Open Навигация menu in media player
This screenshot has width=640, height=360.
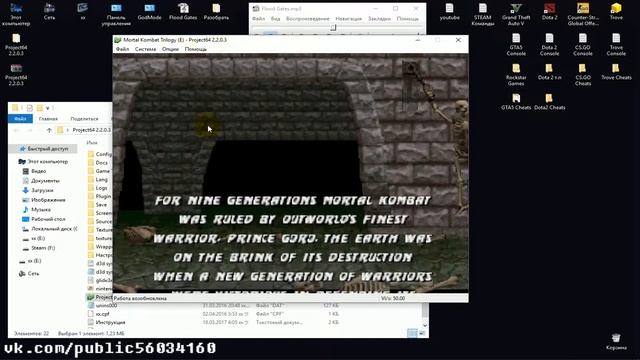click(x=349, y=19)
